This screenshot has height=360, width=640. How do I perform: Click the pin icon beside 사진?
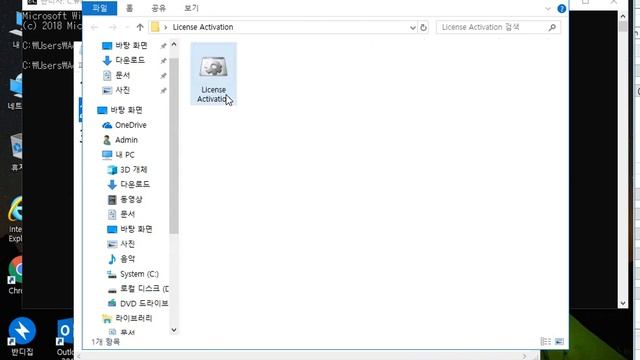pyautogui.click(x=163, y=91)
